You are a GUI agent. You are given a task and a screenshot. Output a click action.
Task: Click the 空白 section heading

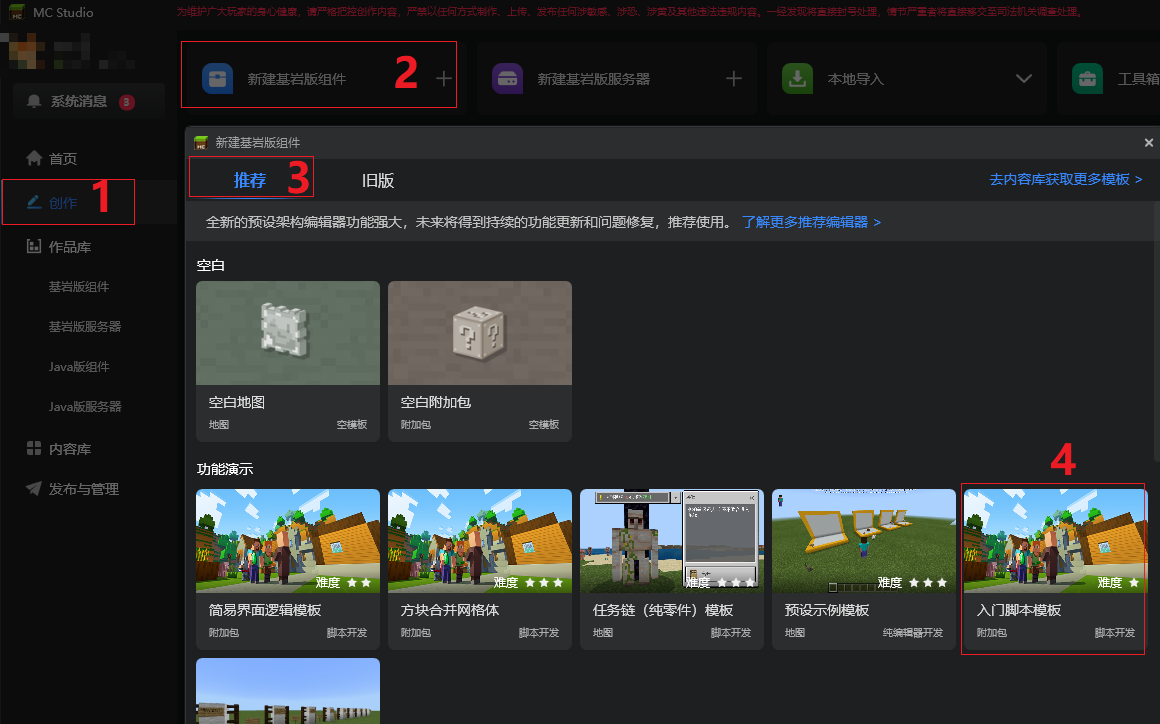211,265
